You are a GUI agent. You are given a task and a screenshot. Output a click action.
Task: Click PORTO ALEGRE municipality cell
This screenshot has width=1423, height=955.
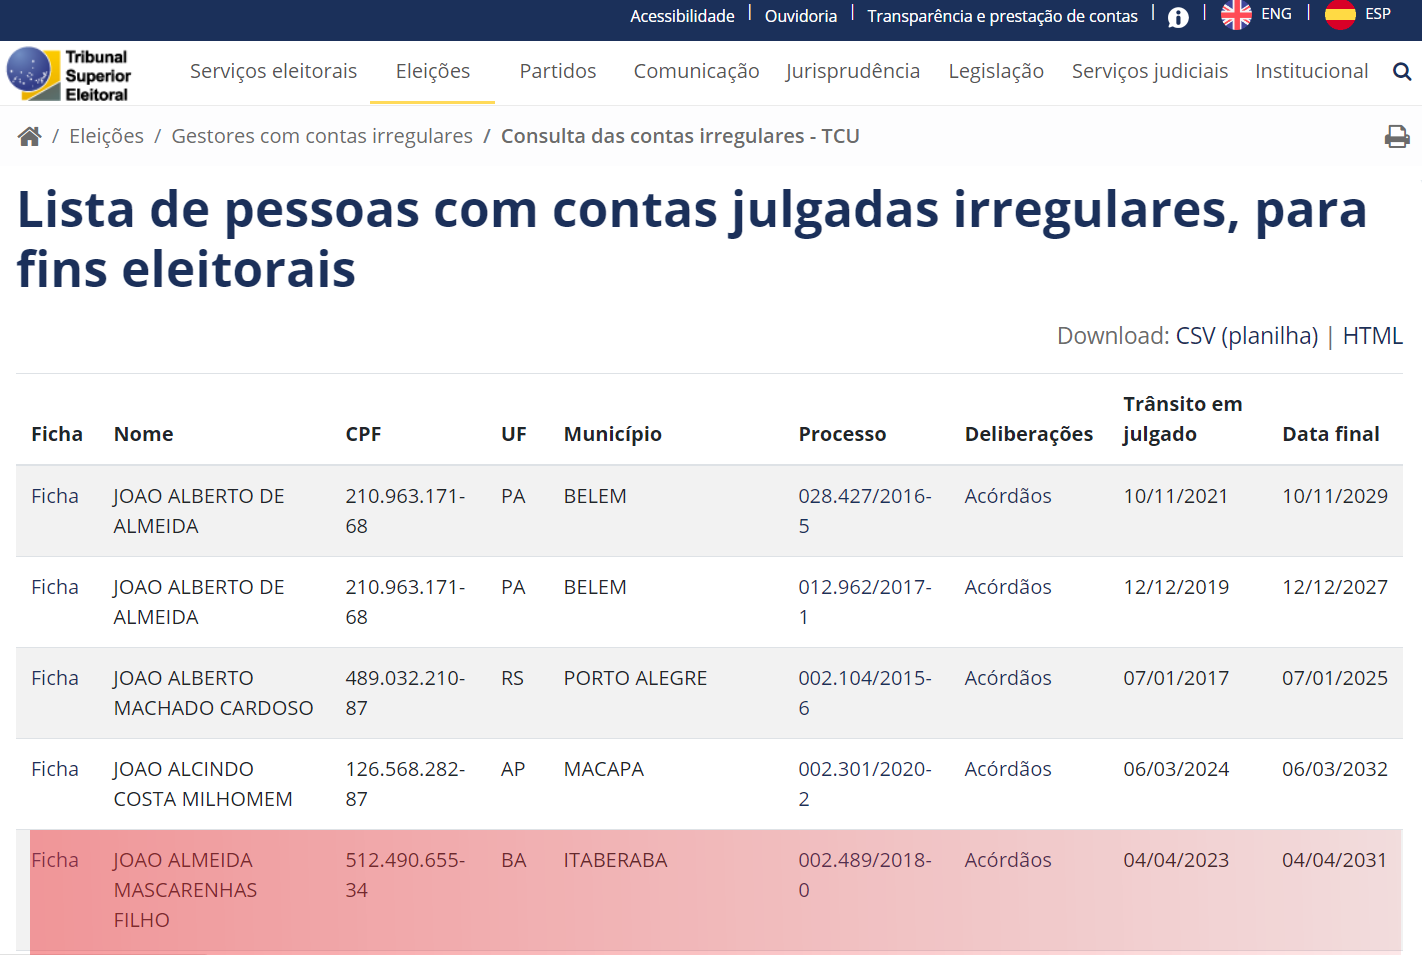coord(635,678)
